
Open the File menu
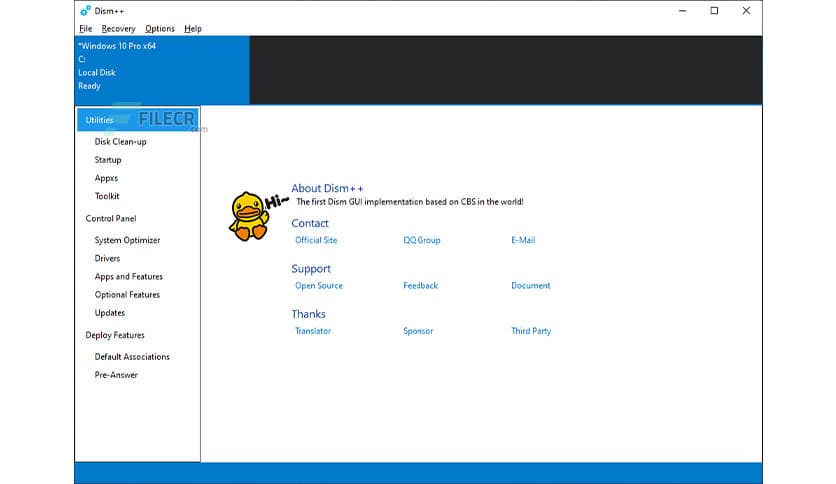click(85, 29)
